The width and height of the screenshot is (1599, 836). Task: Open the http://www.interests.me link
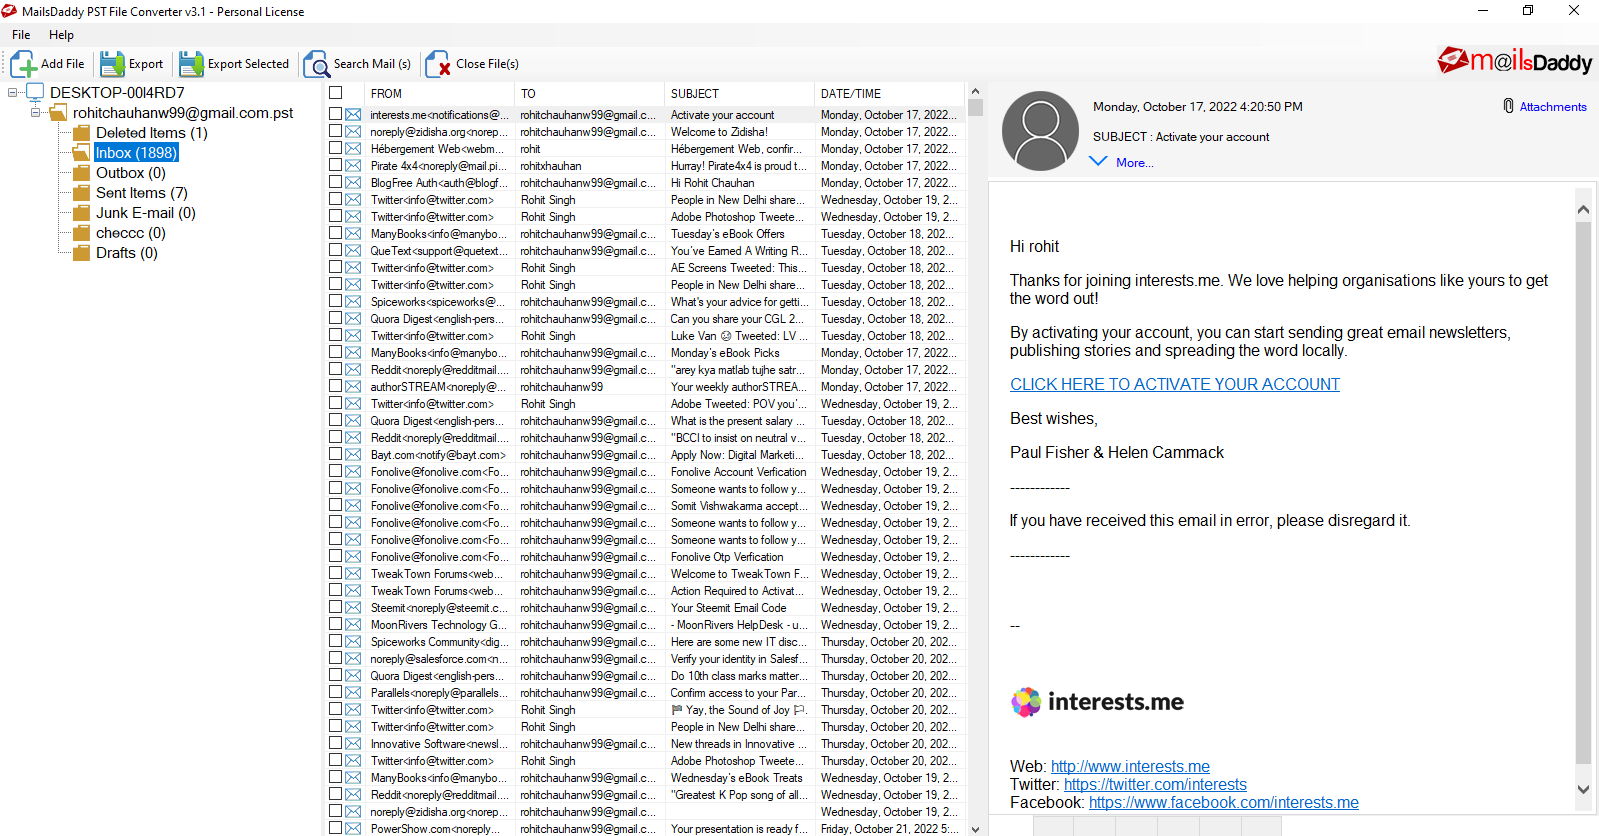coord(1130,767)
